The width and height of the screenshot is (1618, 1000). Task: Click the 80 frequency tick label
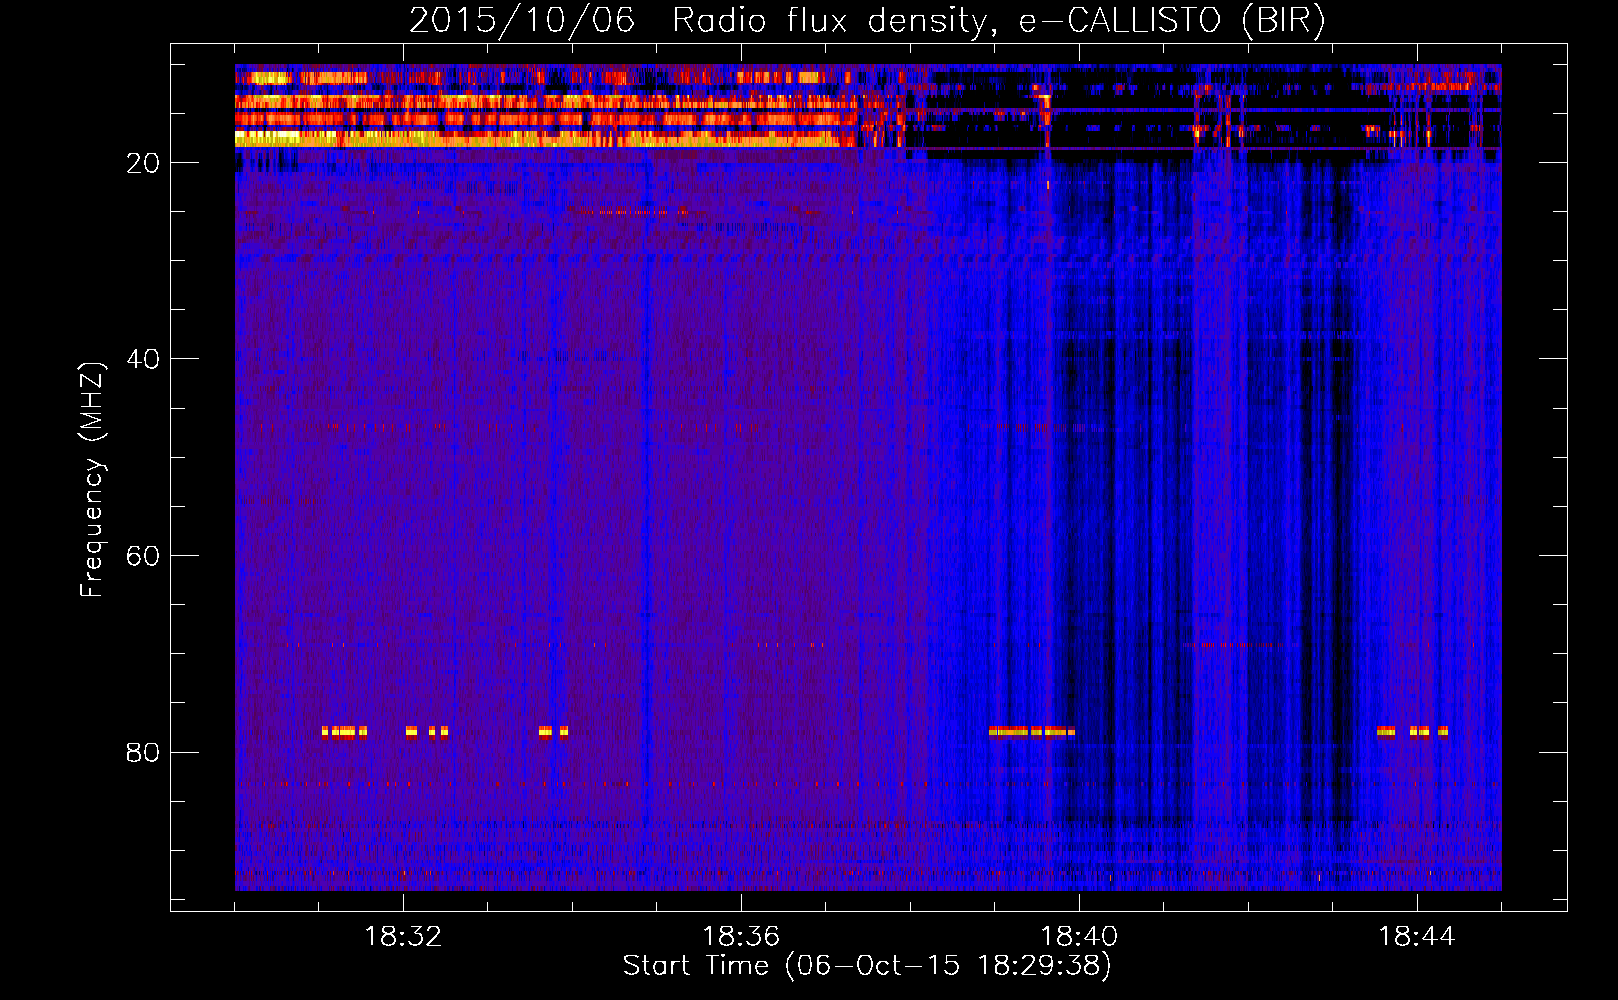(143, 752)
